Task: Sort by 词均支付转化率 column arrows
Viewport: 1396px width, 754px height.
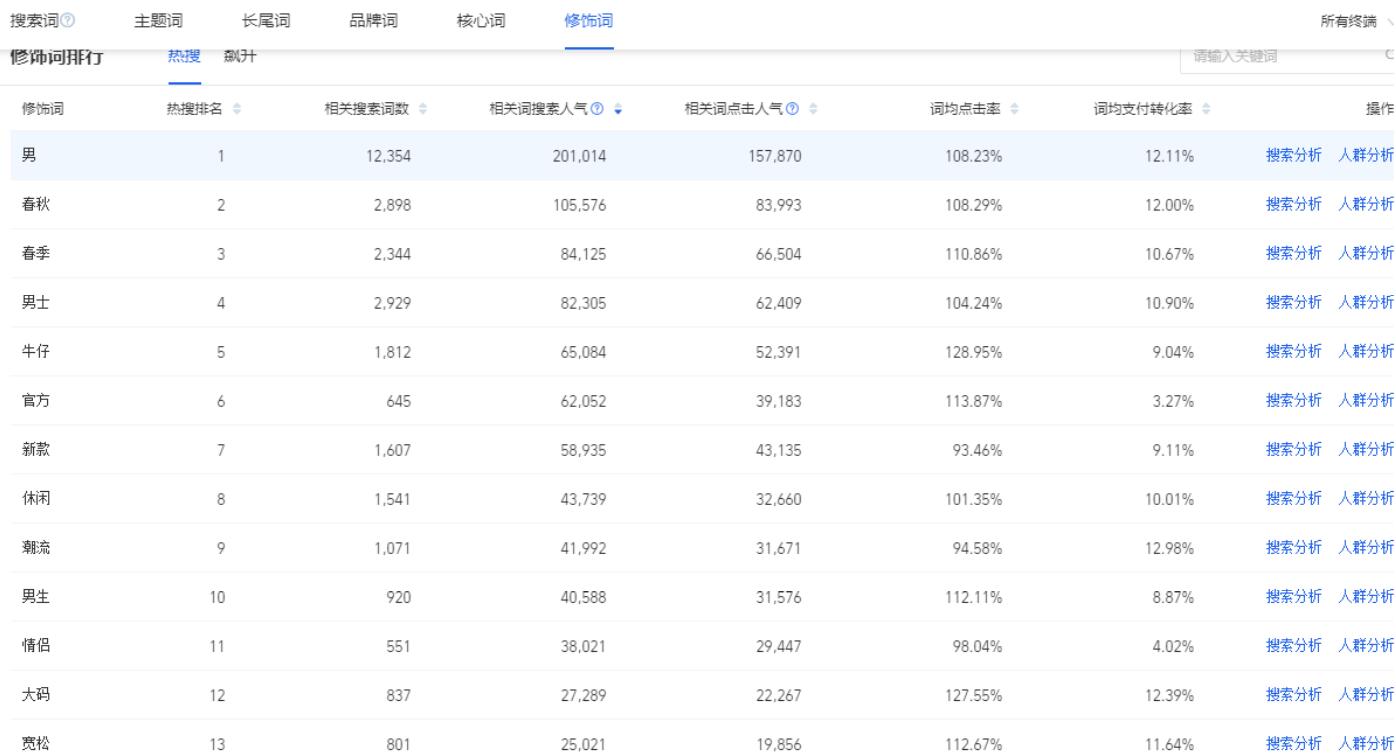Action: tap(1204, 109)
